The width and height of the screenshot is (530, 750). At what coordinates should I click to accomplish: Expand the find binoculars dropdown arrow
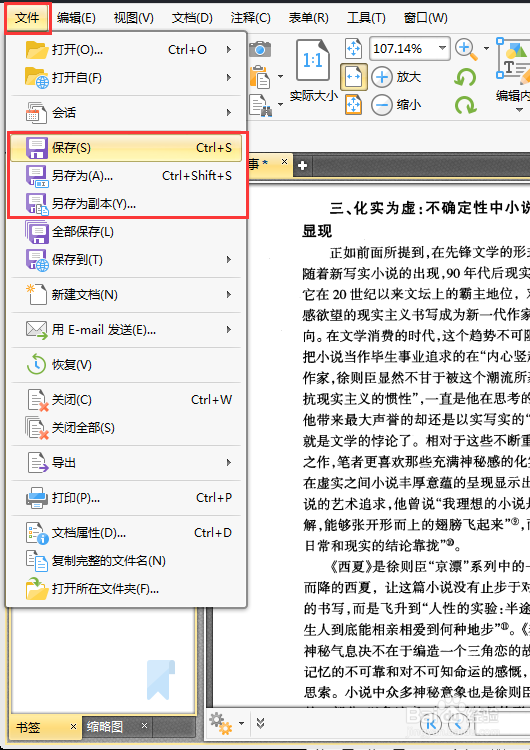pos(280,104)
